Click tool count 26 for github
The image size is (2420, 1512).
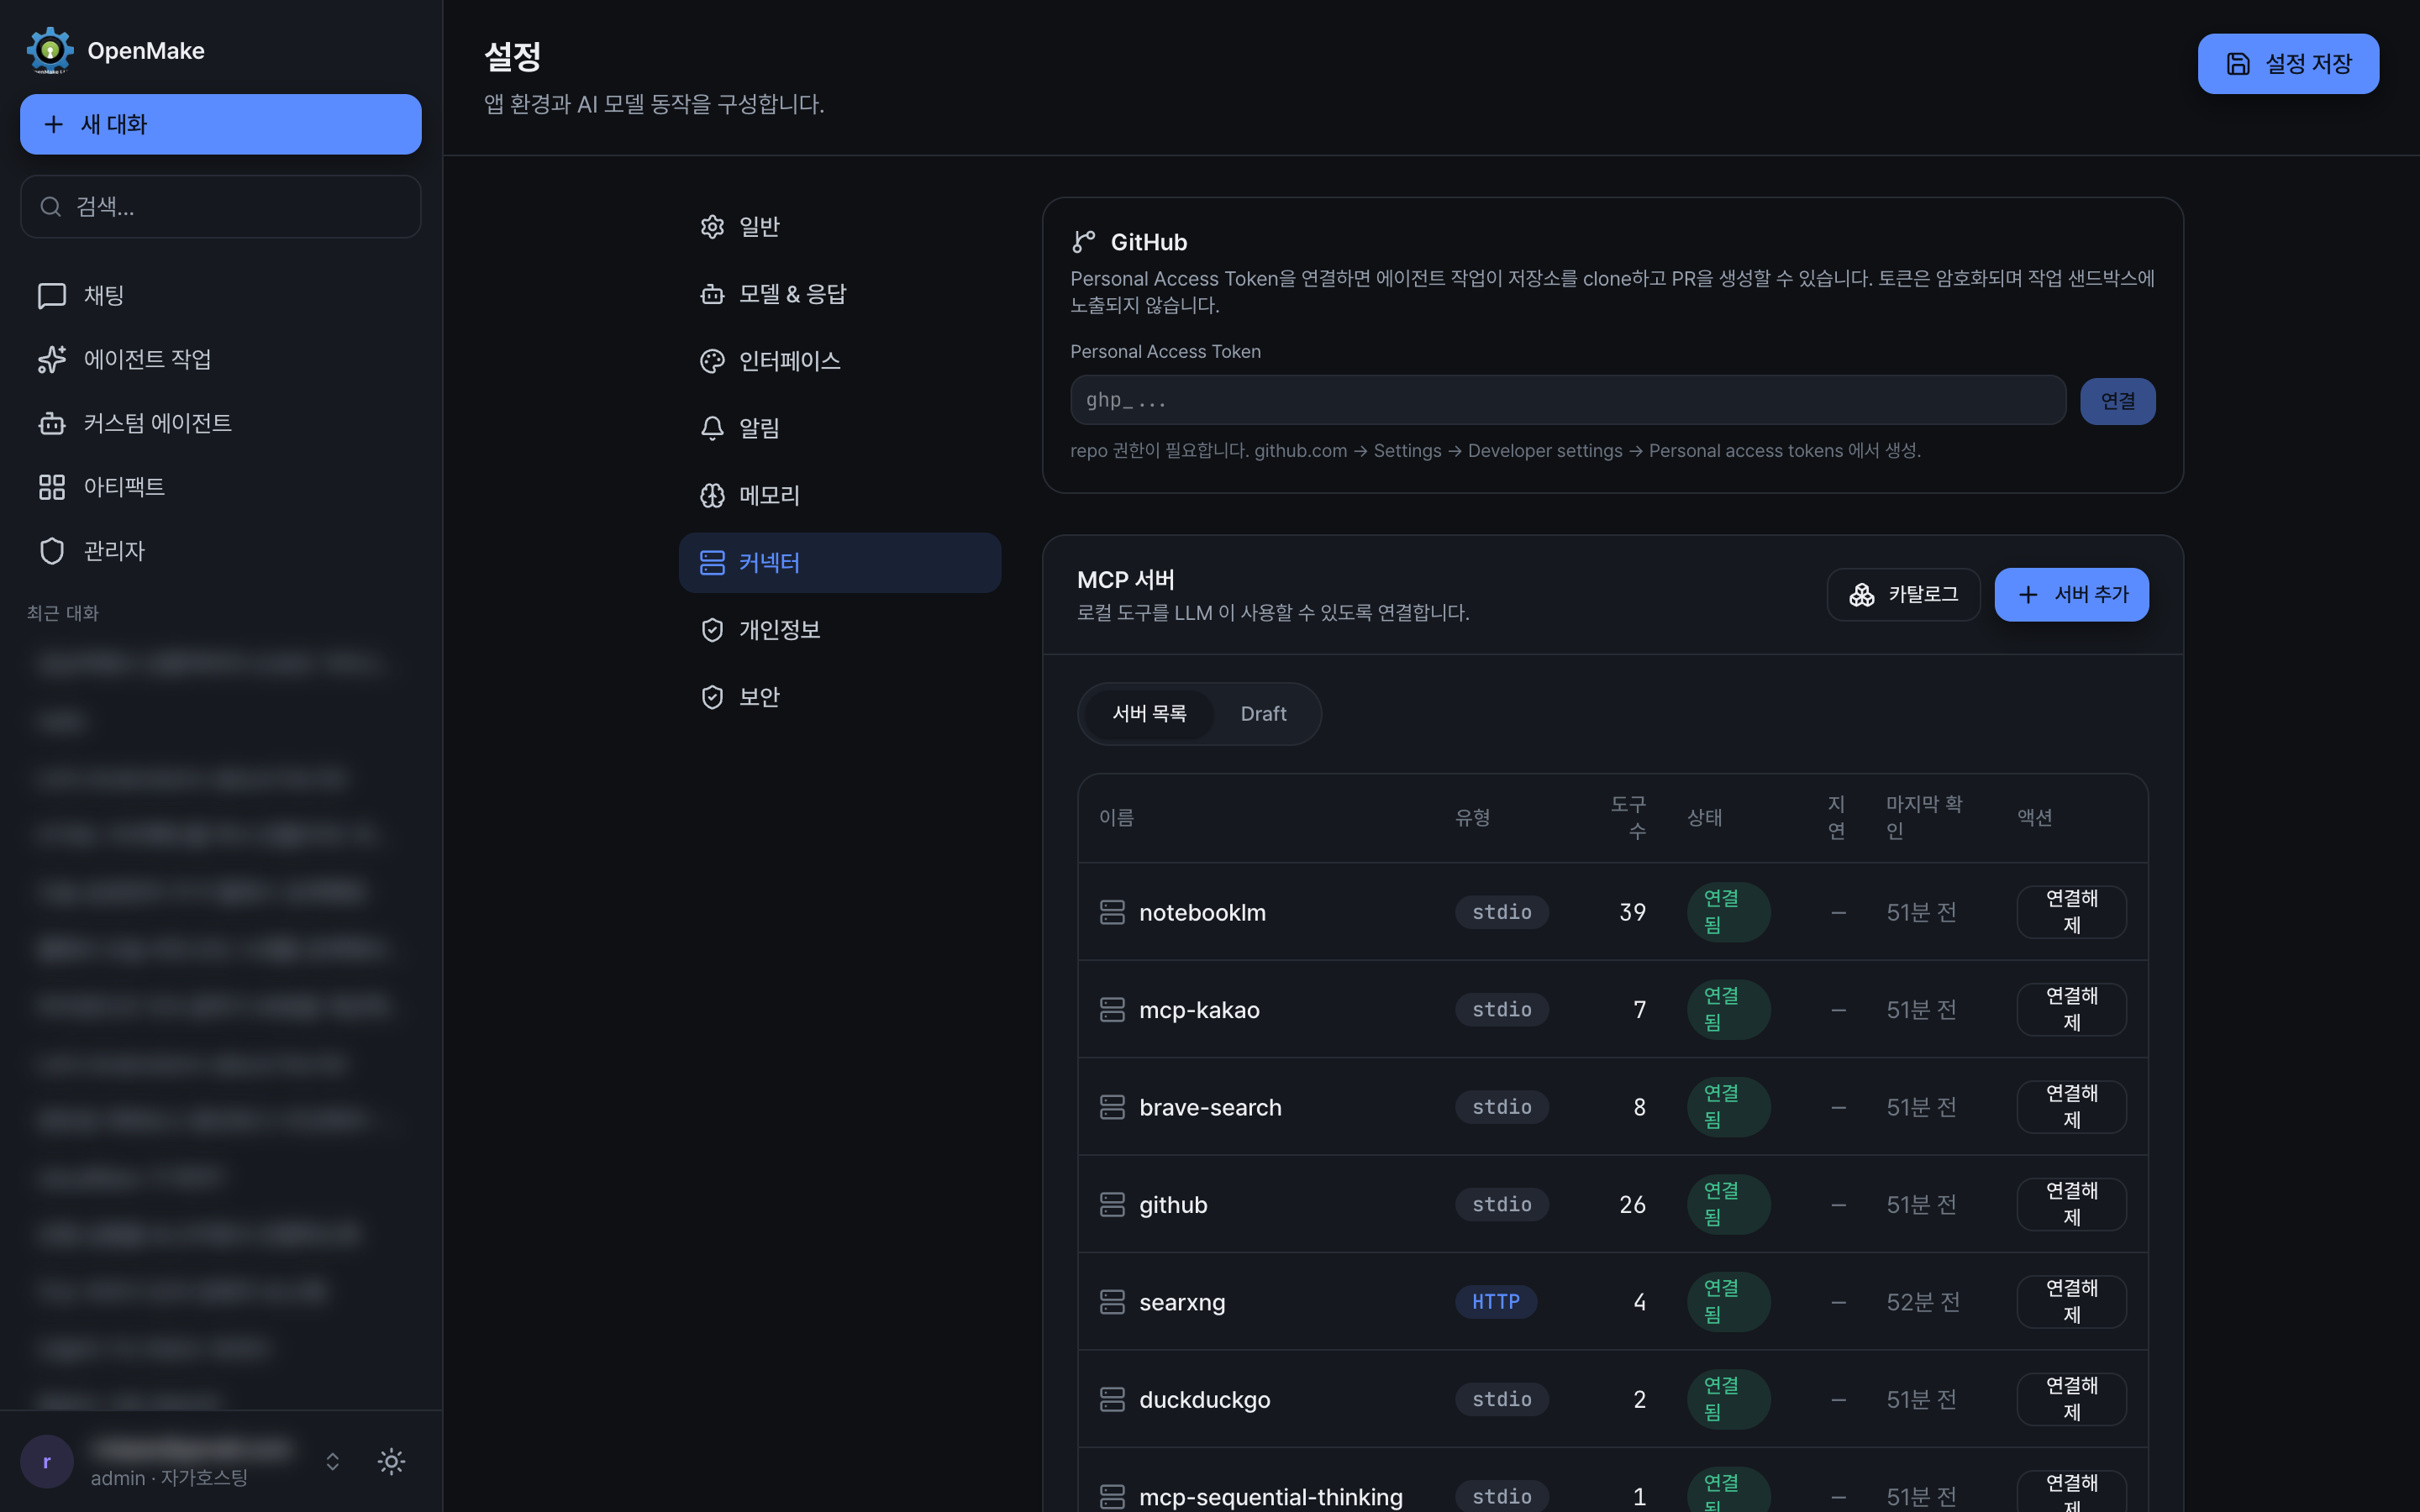pyautogui.click(x=1632, y=1204)
